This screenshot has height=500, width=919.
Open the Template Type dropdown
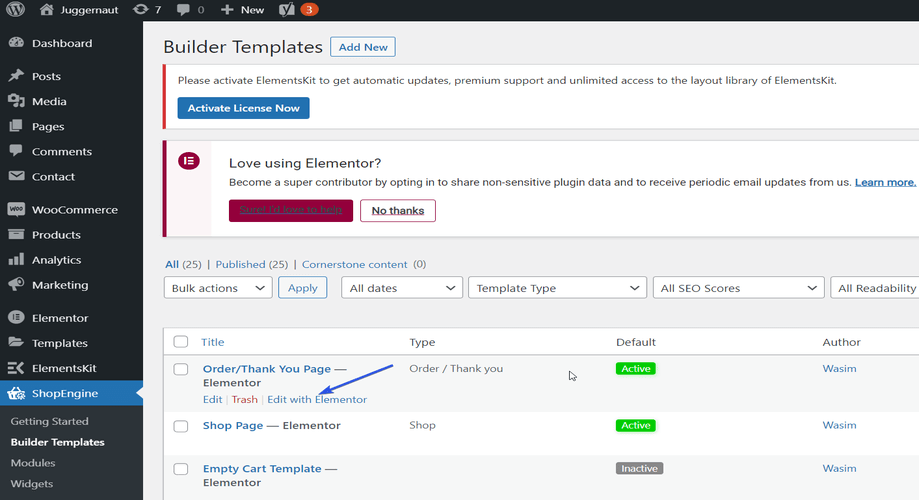pyautogui.click(x=557, y=288)
